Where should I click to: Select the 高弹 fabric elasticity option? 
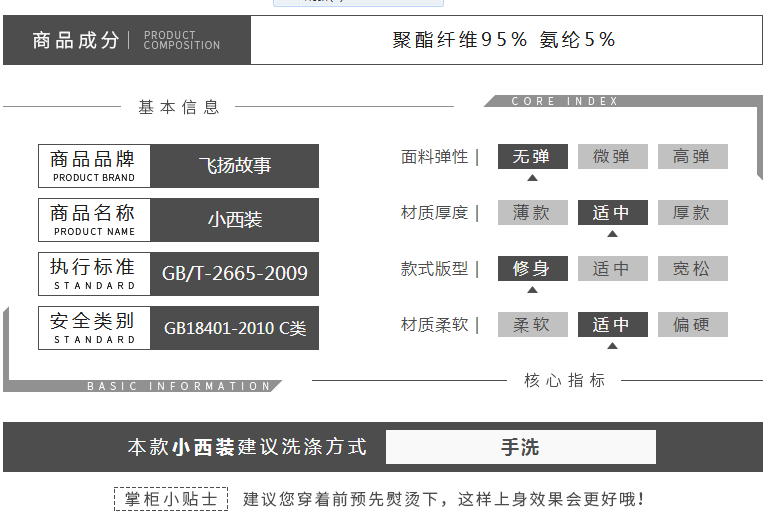[x=692, y=157]
